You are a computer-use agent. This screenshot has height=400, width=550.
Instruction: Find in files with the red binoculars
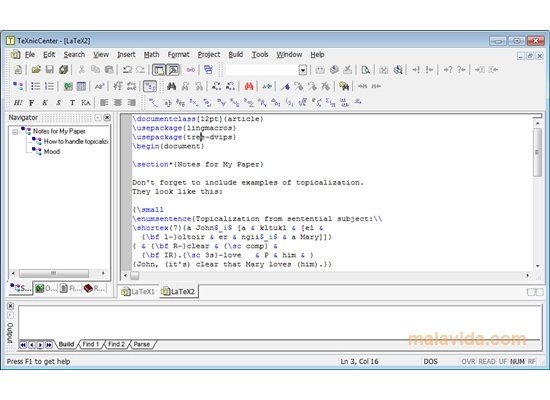point(249,86)
